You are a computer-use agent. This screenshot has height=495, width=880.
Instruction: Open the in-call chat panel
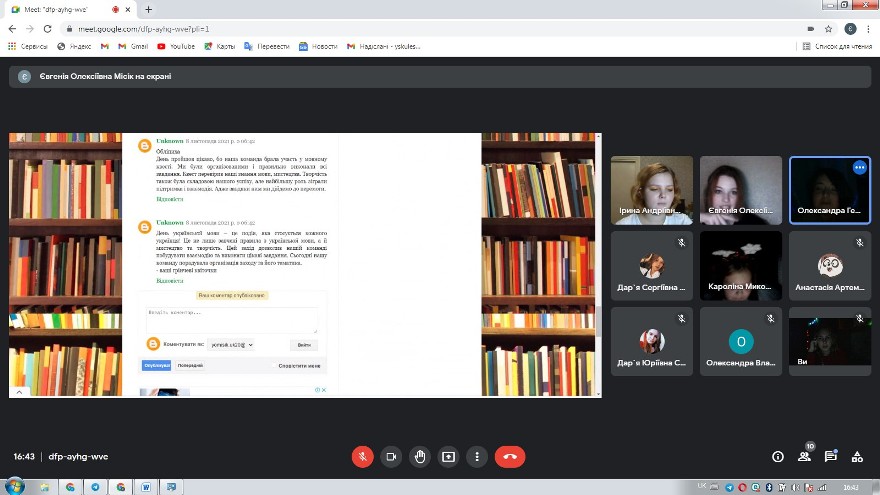[x=830, y=456]
